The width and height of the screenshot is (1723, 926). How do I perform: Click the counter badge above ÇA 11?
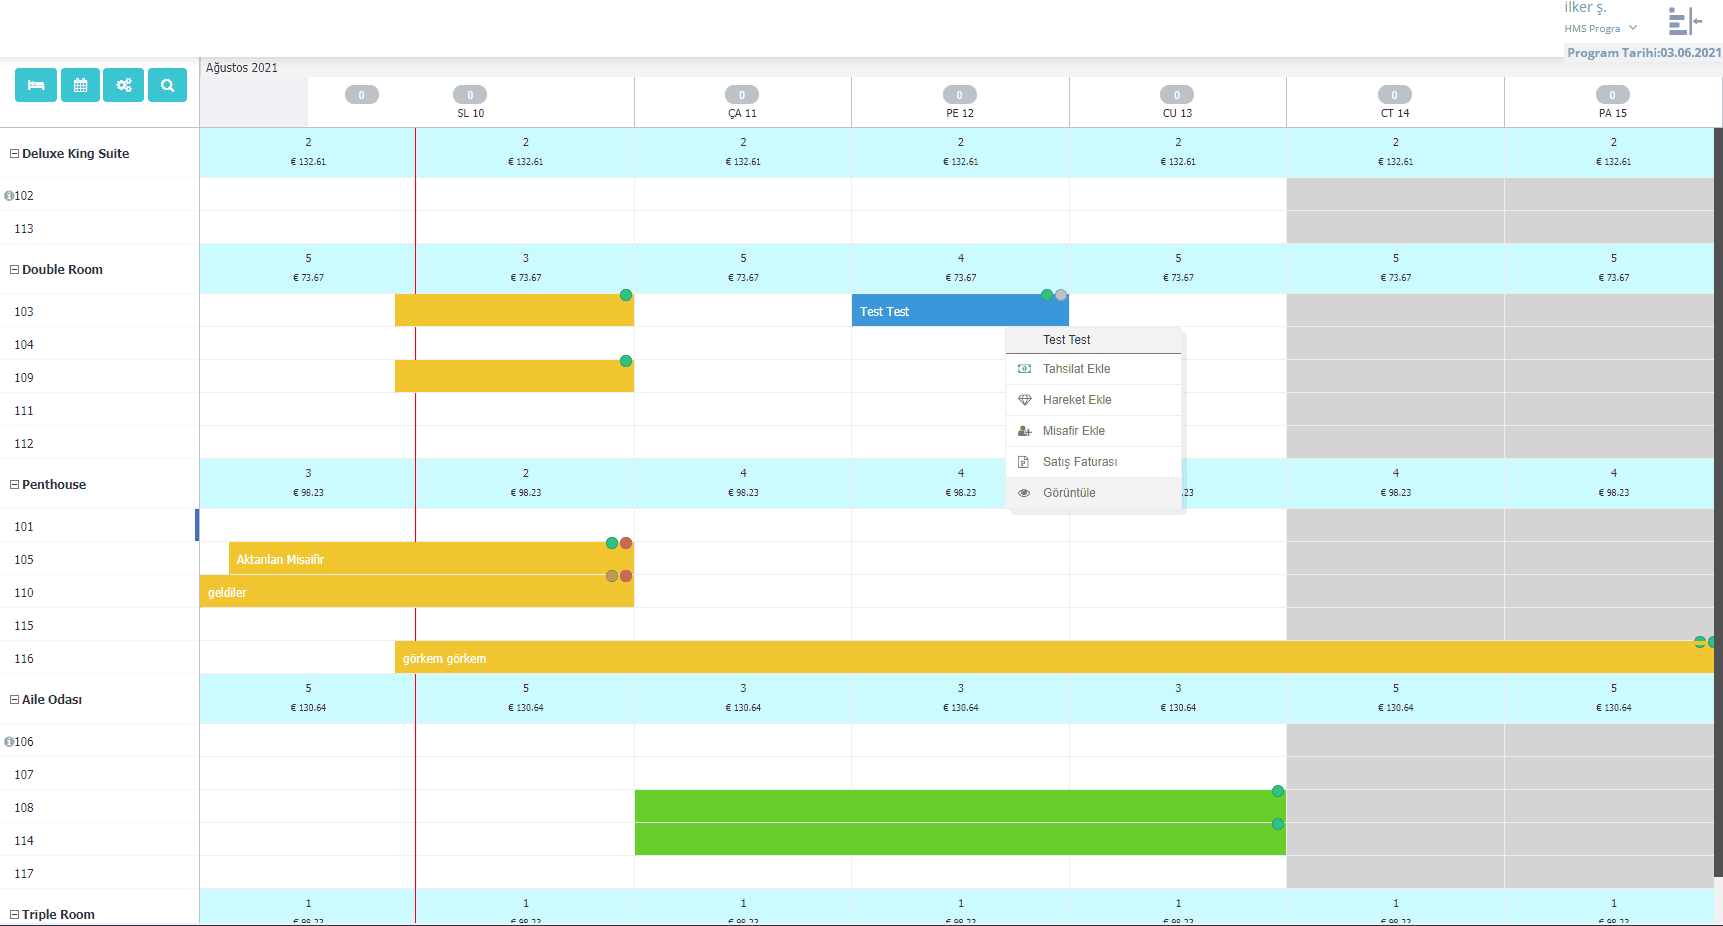(x=742, y=95)
